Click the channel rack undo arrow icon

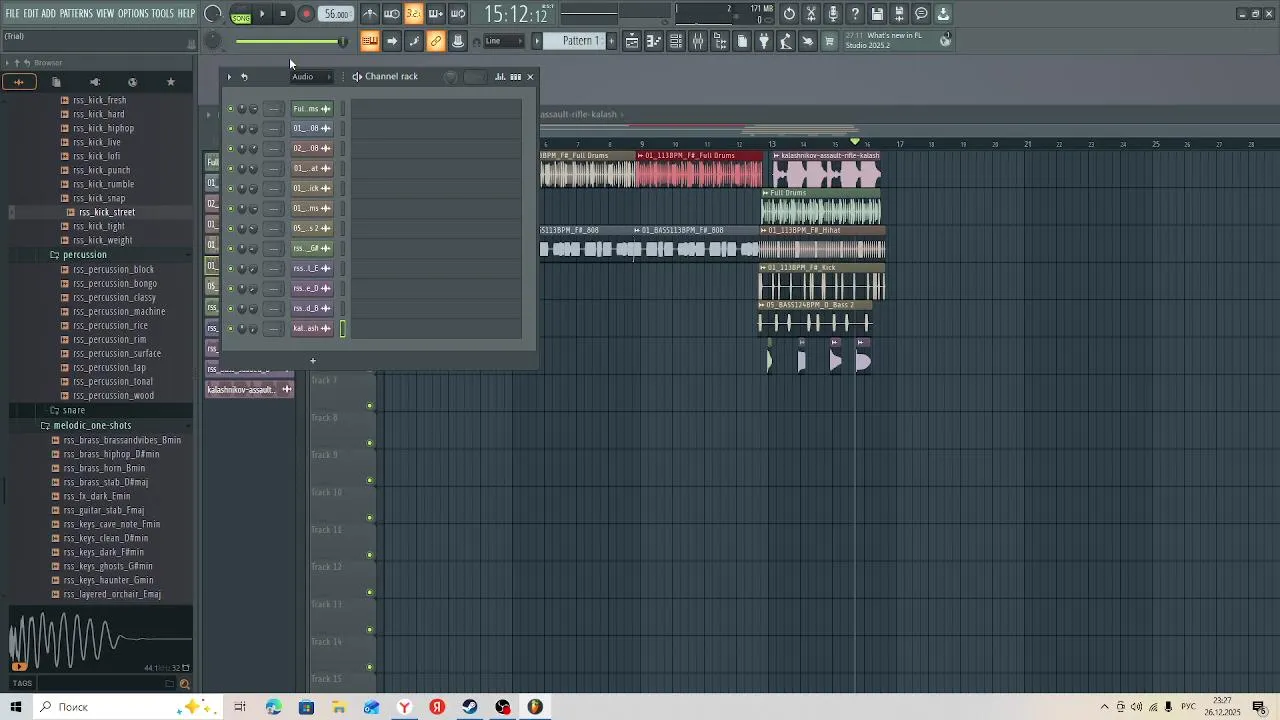244,77
